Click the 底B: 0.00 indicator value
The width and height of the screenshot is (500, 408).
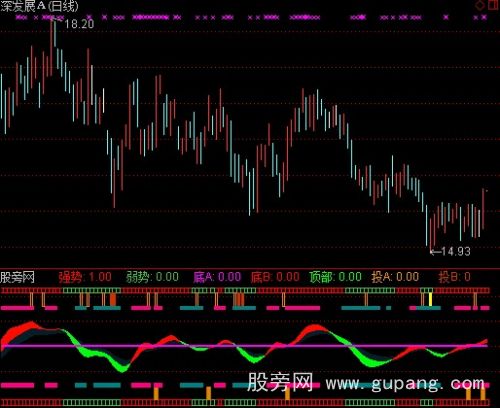[275, 277]
